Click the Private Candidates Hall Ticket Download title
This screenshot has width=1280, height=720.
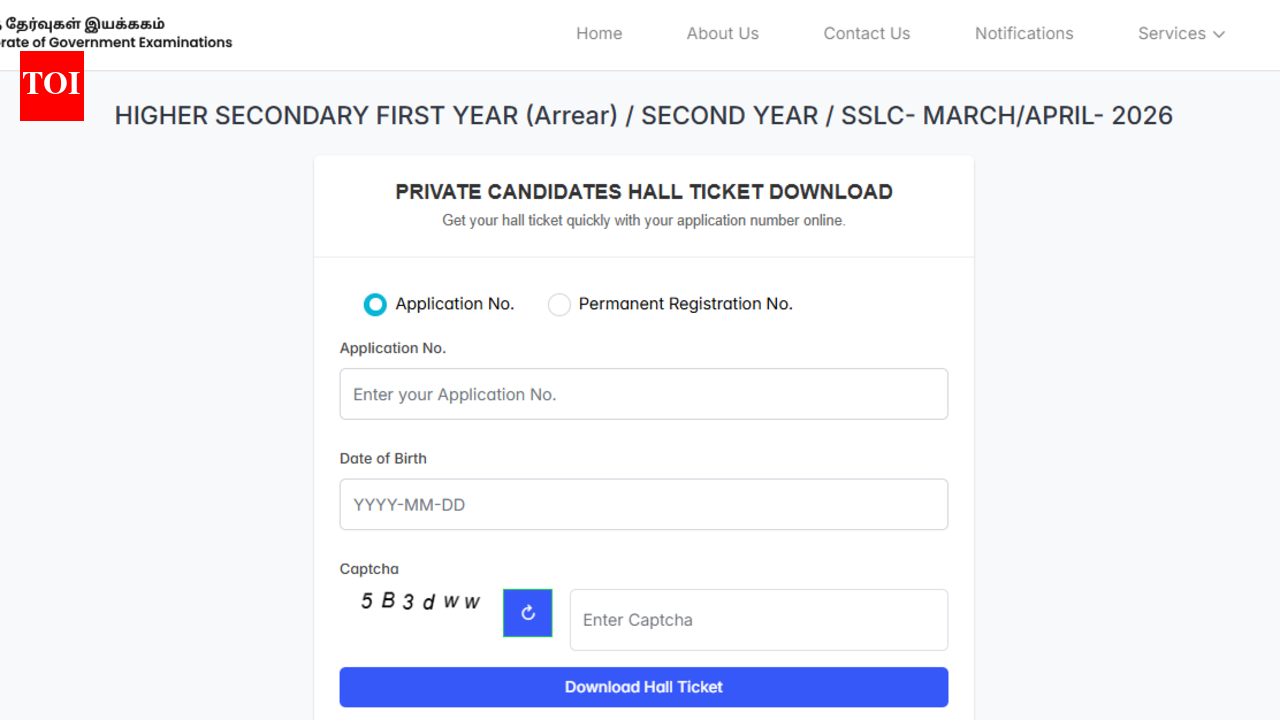643,192
